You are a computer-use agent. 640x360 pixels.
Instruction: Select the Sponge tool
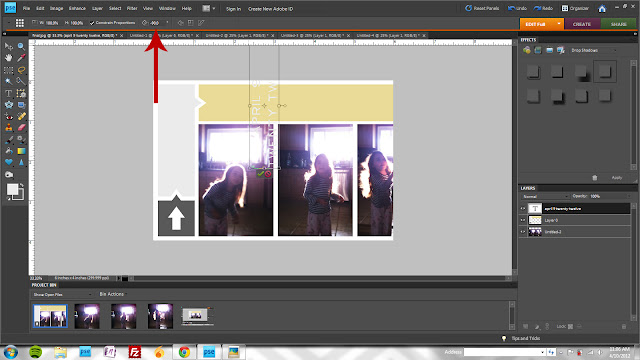[9, 175]
